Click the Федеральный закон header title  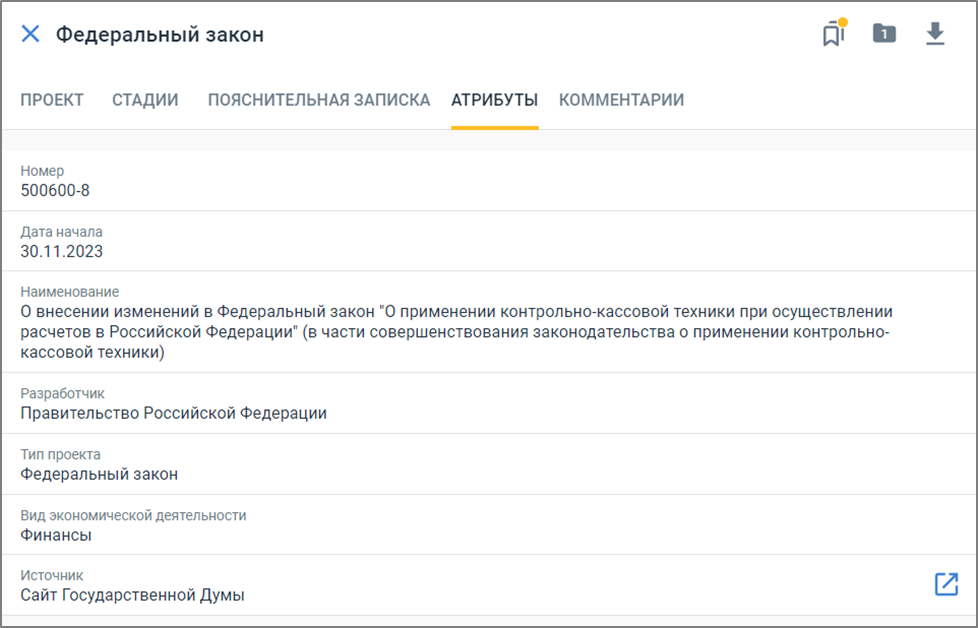[x=160, y=34]
